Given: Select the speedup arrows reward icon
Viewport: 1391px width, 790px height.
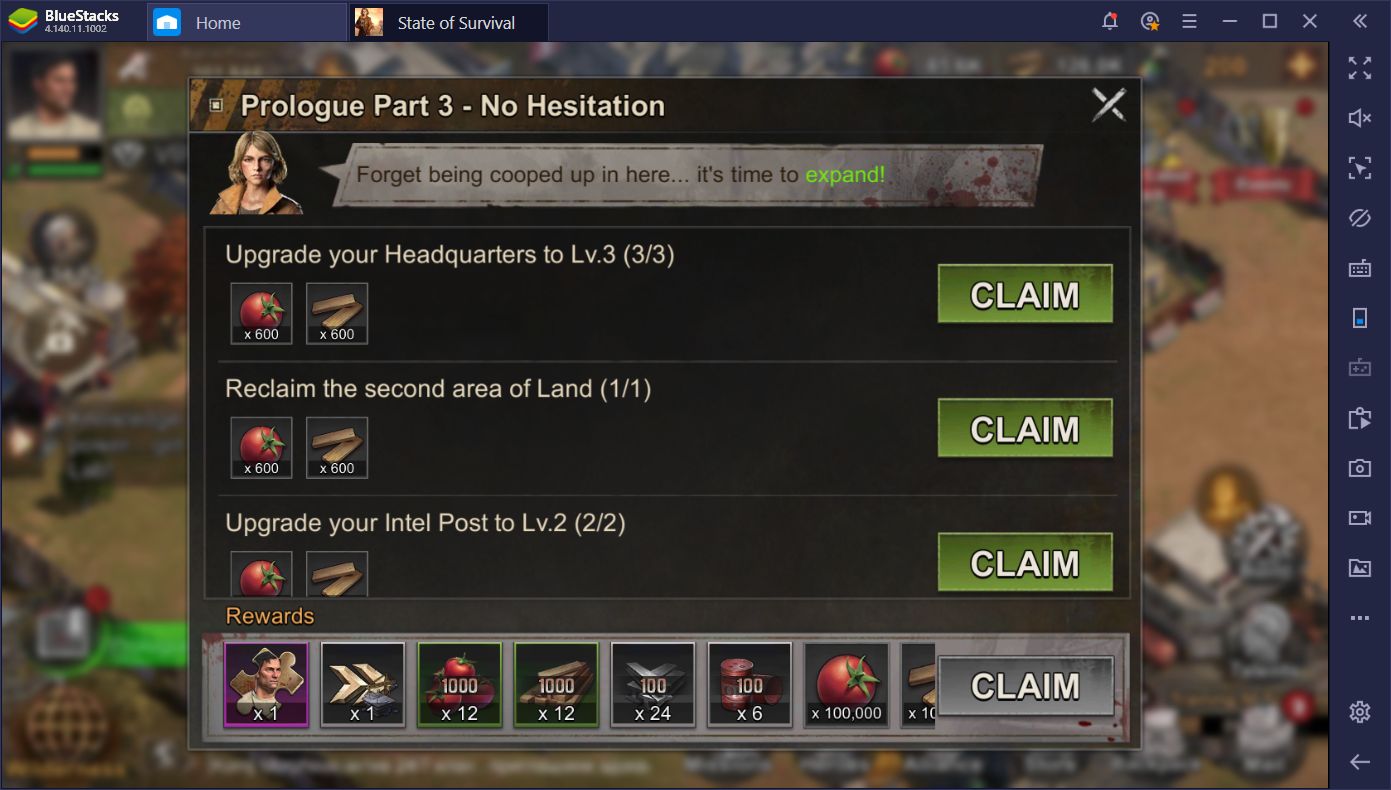Looking at the screenshot, I should pos(363,685).
